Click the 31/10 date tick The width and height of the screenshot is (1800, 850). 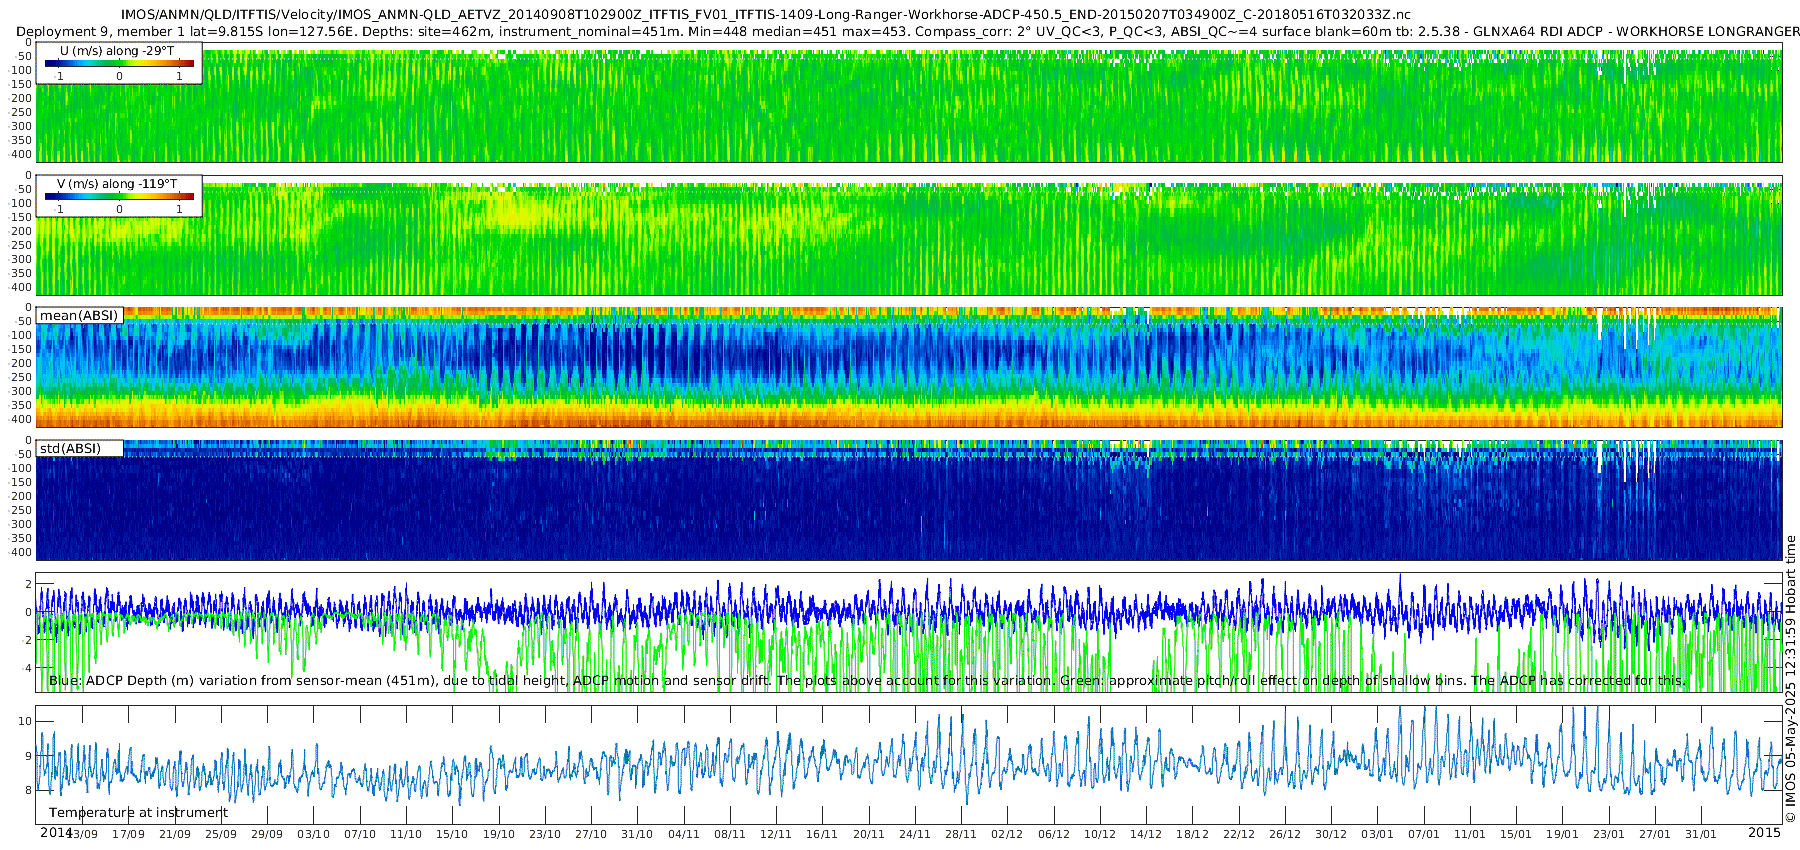pos(637,834)
